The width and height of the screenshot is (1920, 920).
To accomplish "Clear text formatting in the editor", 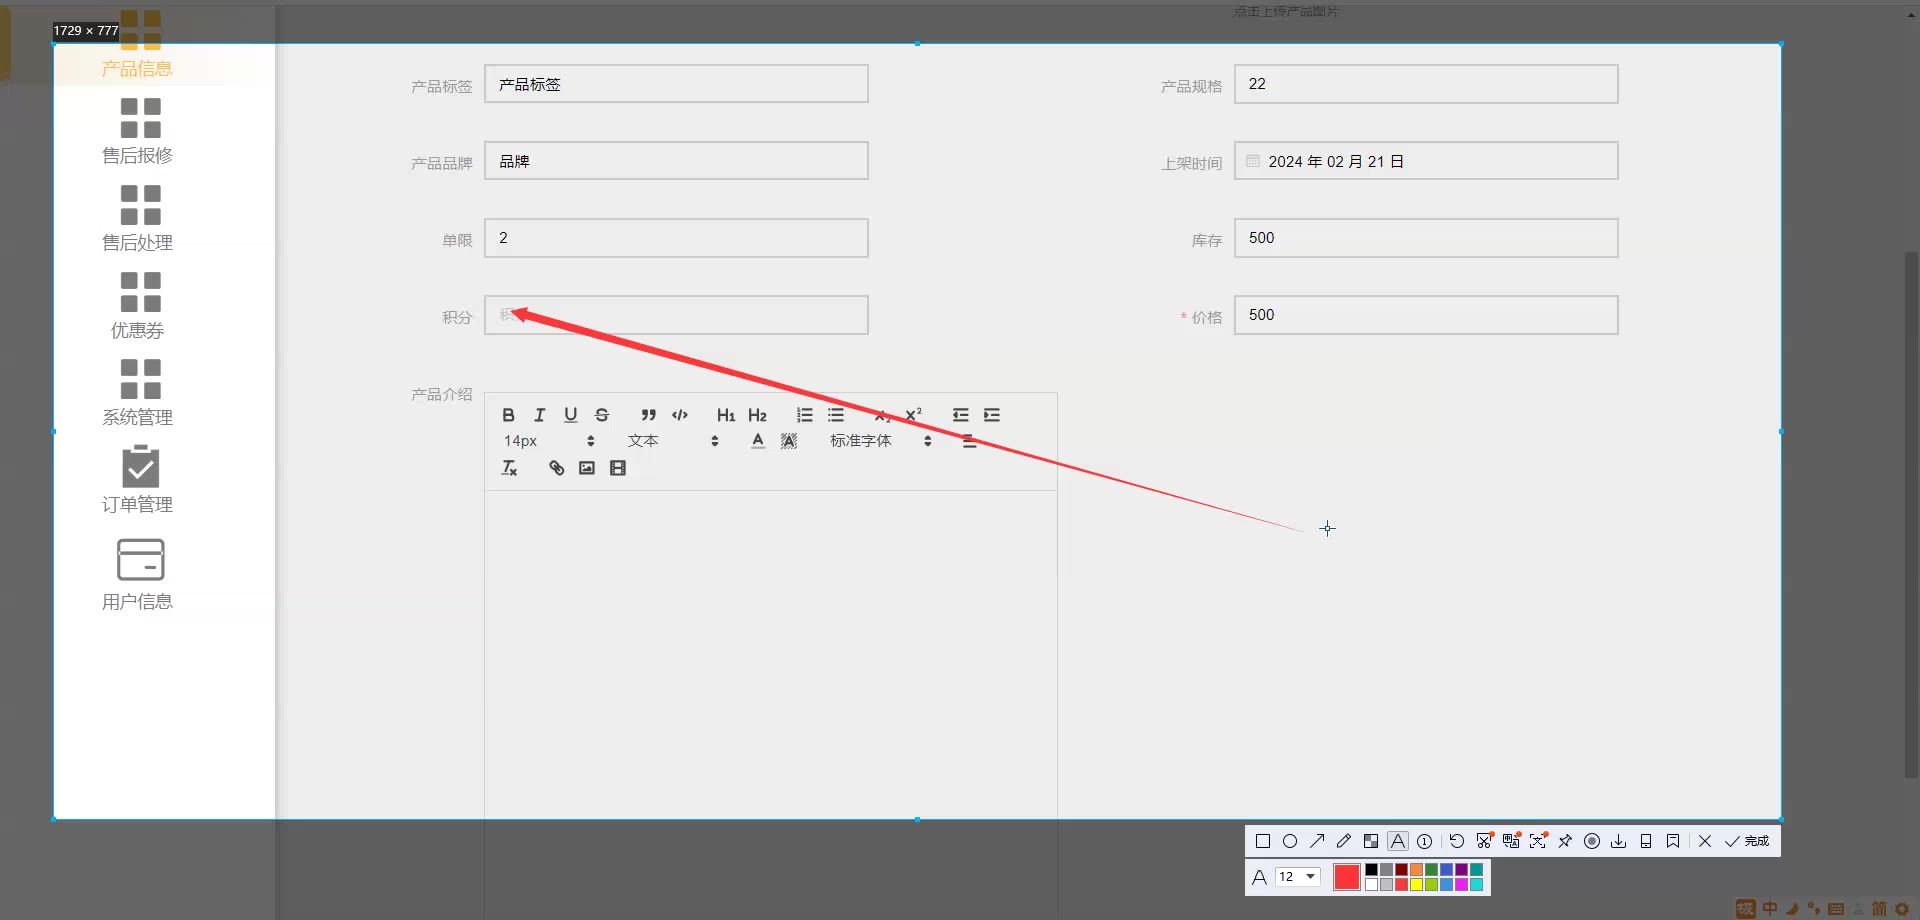I will coord(509,468).
